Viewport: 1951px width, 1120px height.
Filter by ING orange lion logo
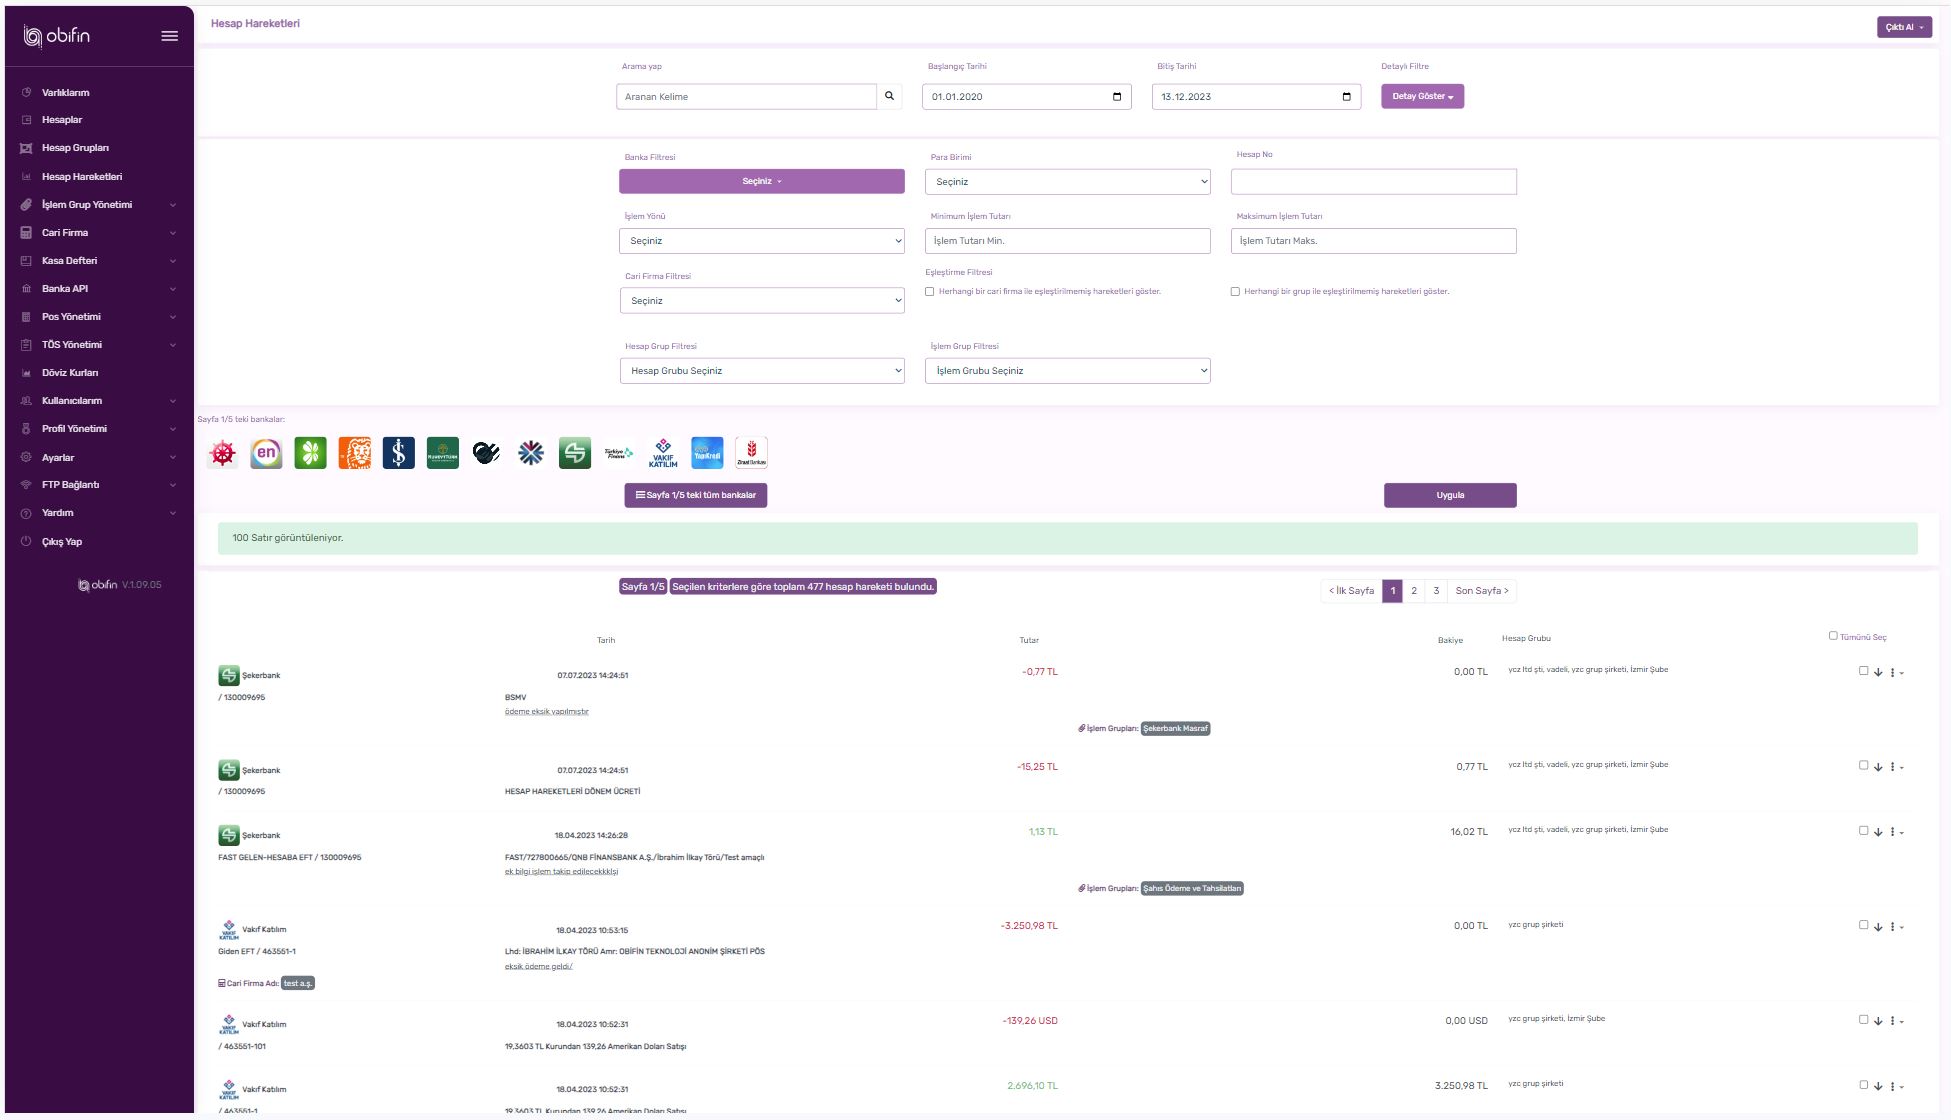pyautogui.click(x=354, y=453)
